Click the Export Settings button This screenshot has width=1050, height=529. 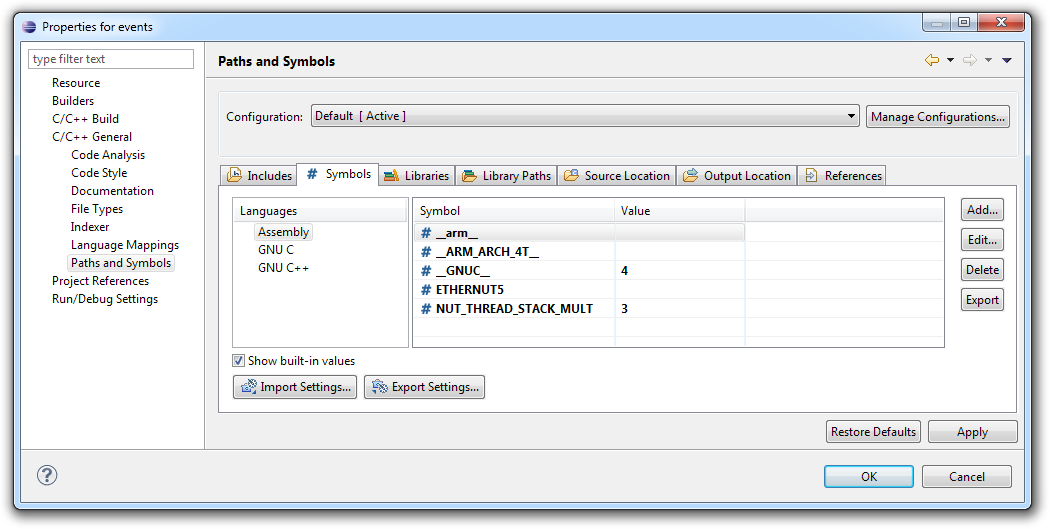(424, 387)
